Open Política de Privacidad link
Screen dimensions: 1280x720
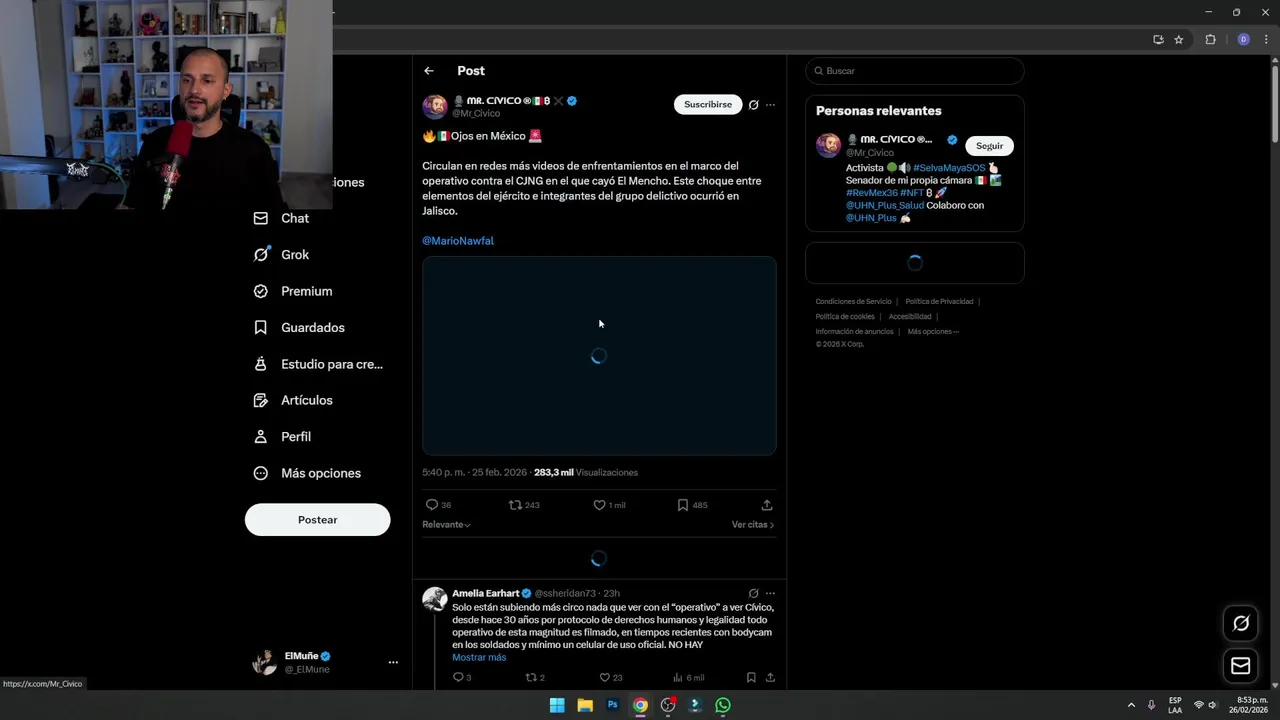click(x=939, y=302)
